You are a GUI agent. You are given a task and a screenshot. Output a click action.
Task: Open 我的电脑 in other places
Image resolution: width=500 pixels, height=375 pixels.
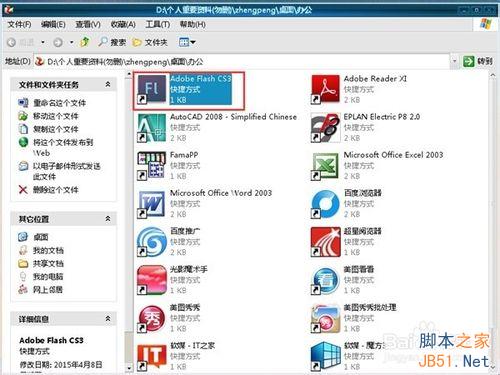pos(48,277)
